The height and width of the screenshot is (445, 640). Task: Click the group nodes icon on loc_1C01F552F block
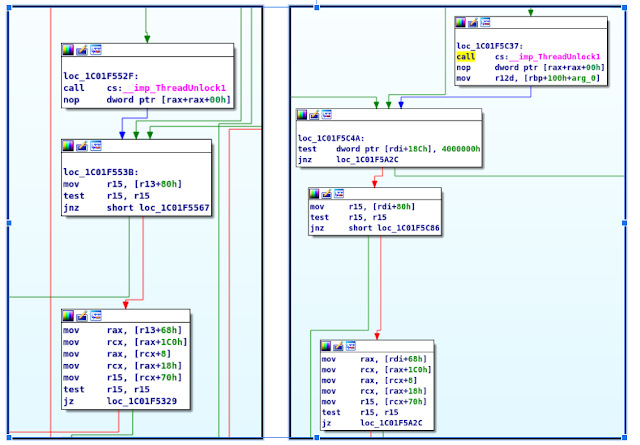click(96, 50)
